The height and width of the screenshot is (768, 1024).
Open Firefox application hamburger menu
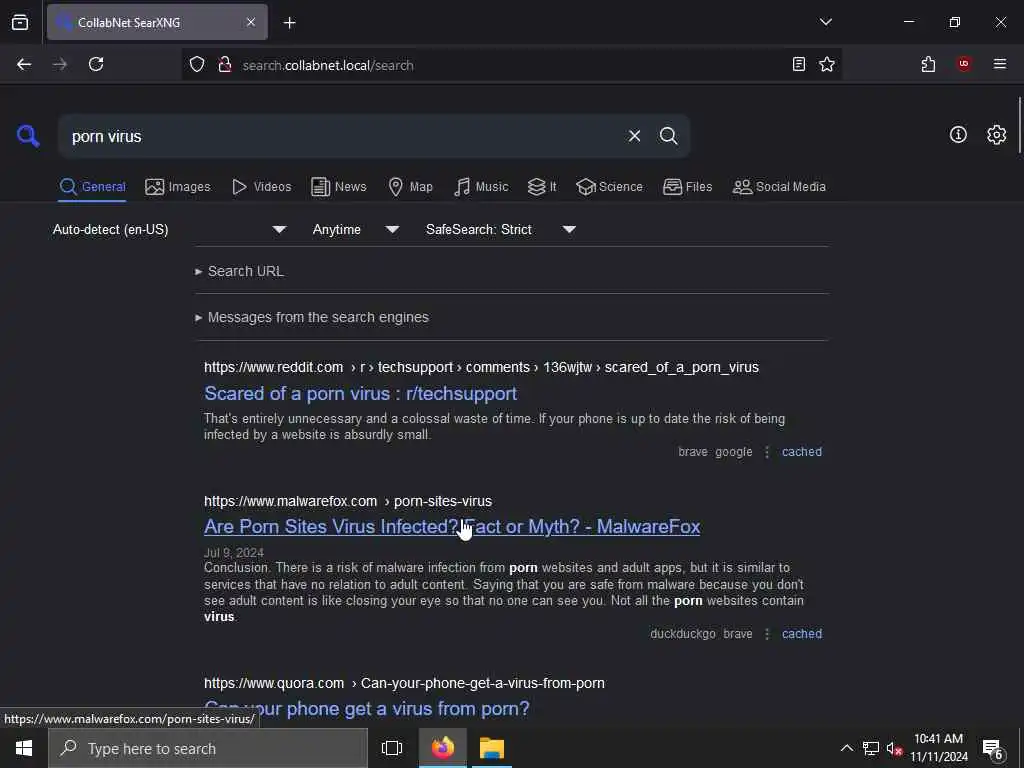(1000, 64)
